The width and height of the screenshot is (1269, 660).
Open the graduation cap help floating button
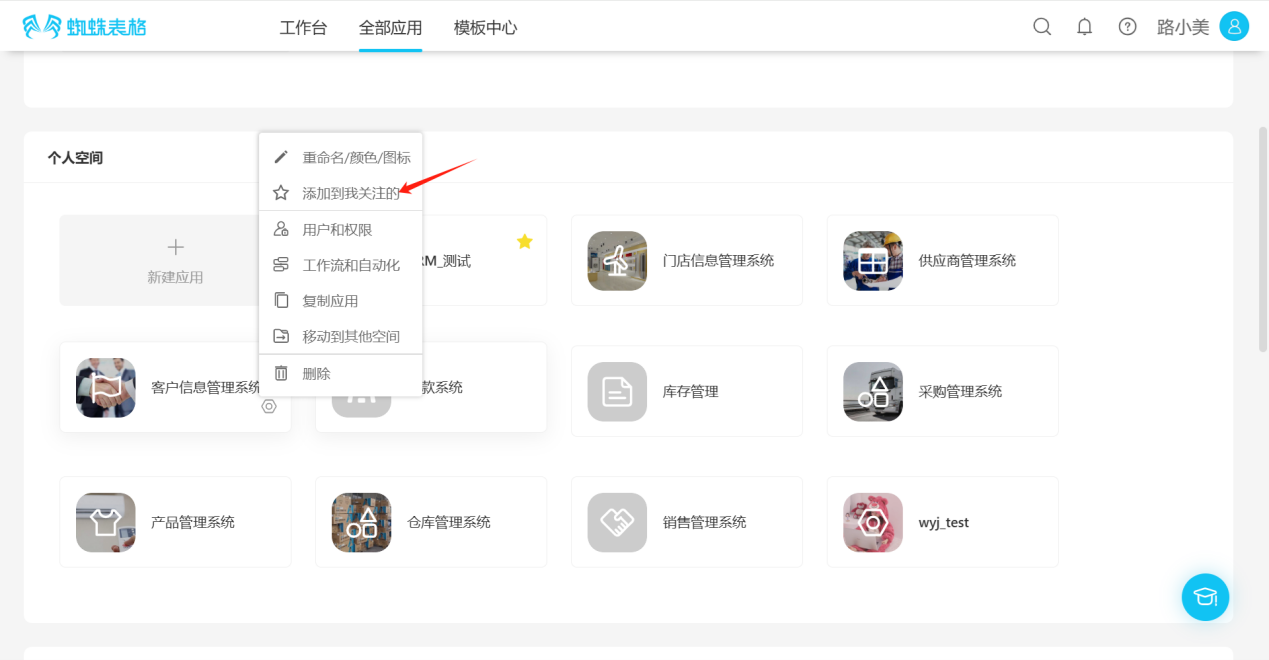(1205, 597)
